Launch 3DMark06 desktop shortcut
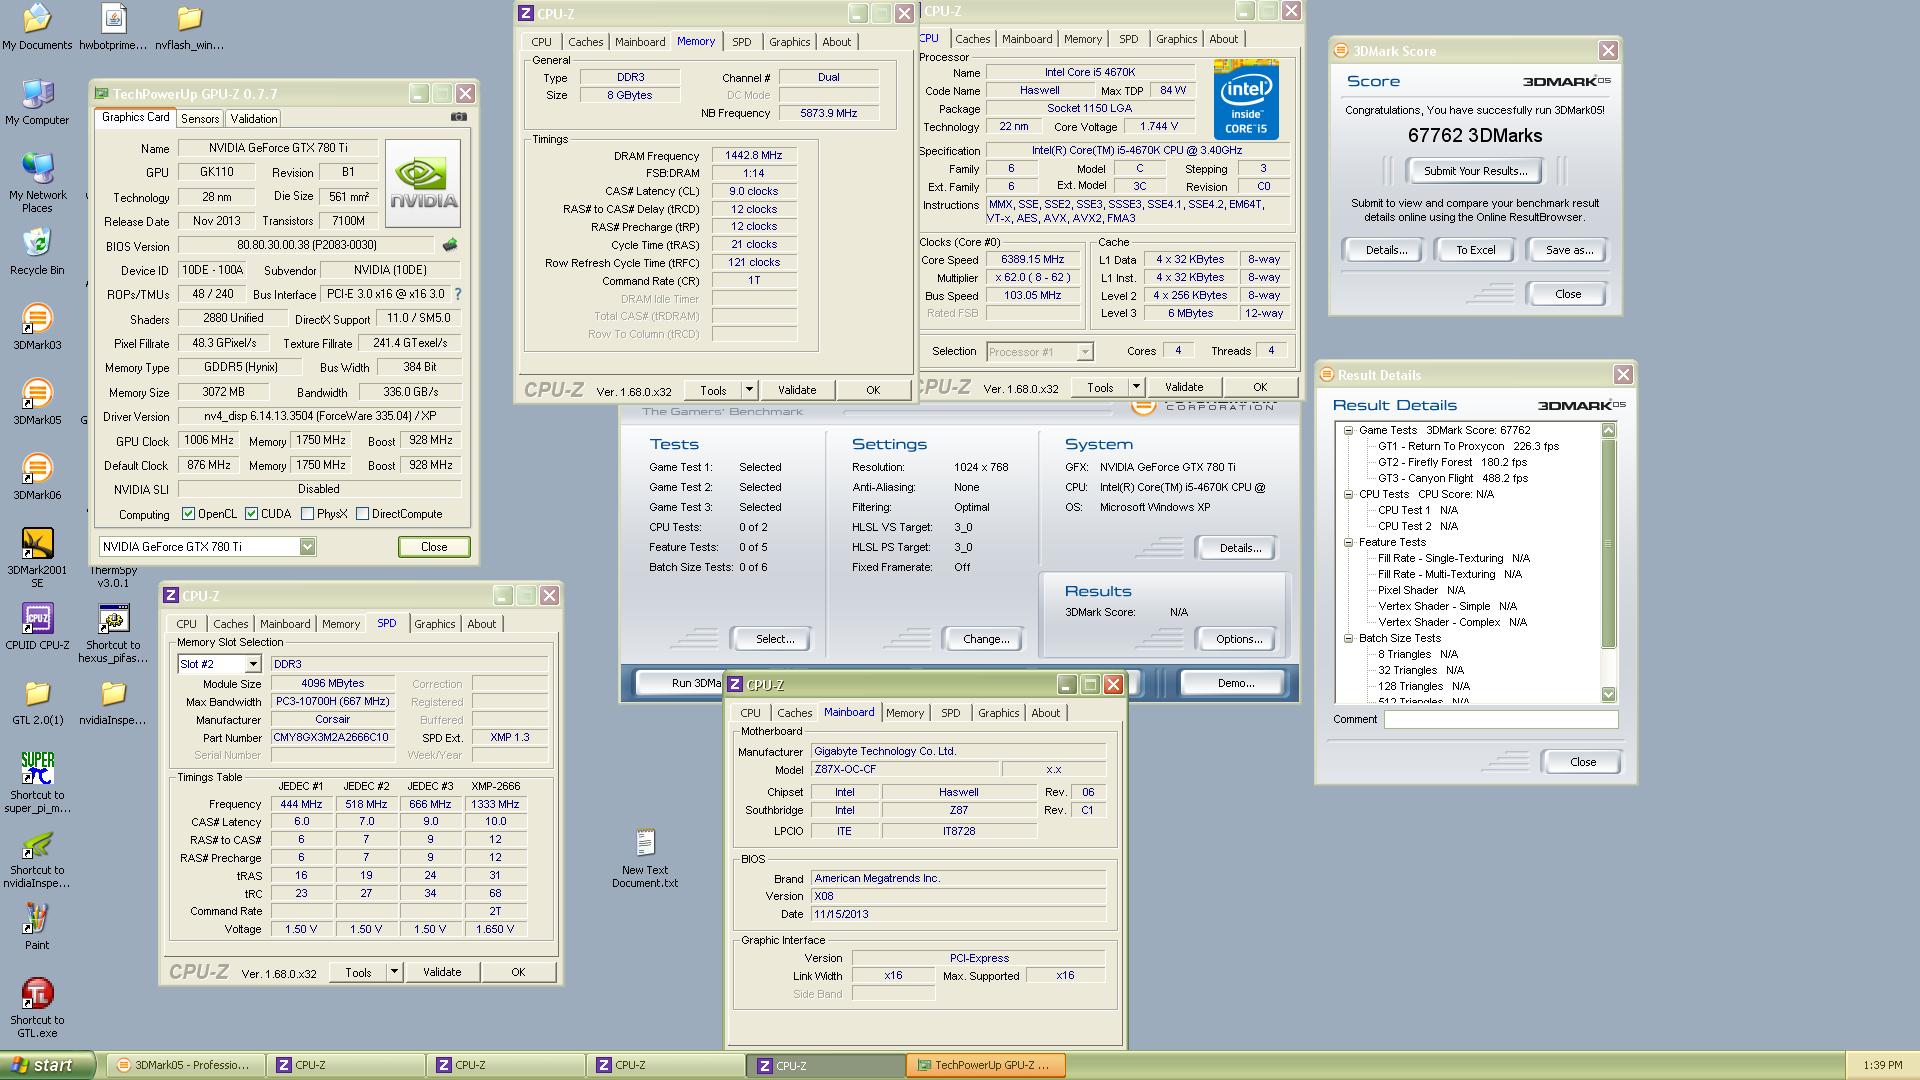The image size is (1920, 1080). click(x=37, y=477)
